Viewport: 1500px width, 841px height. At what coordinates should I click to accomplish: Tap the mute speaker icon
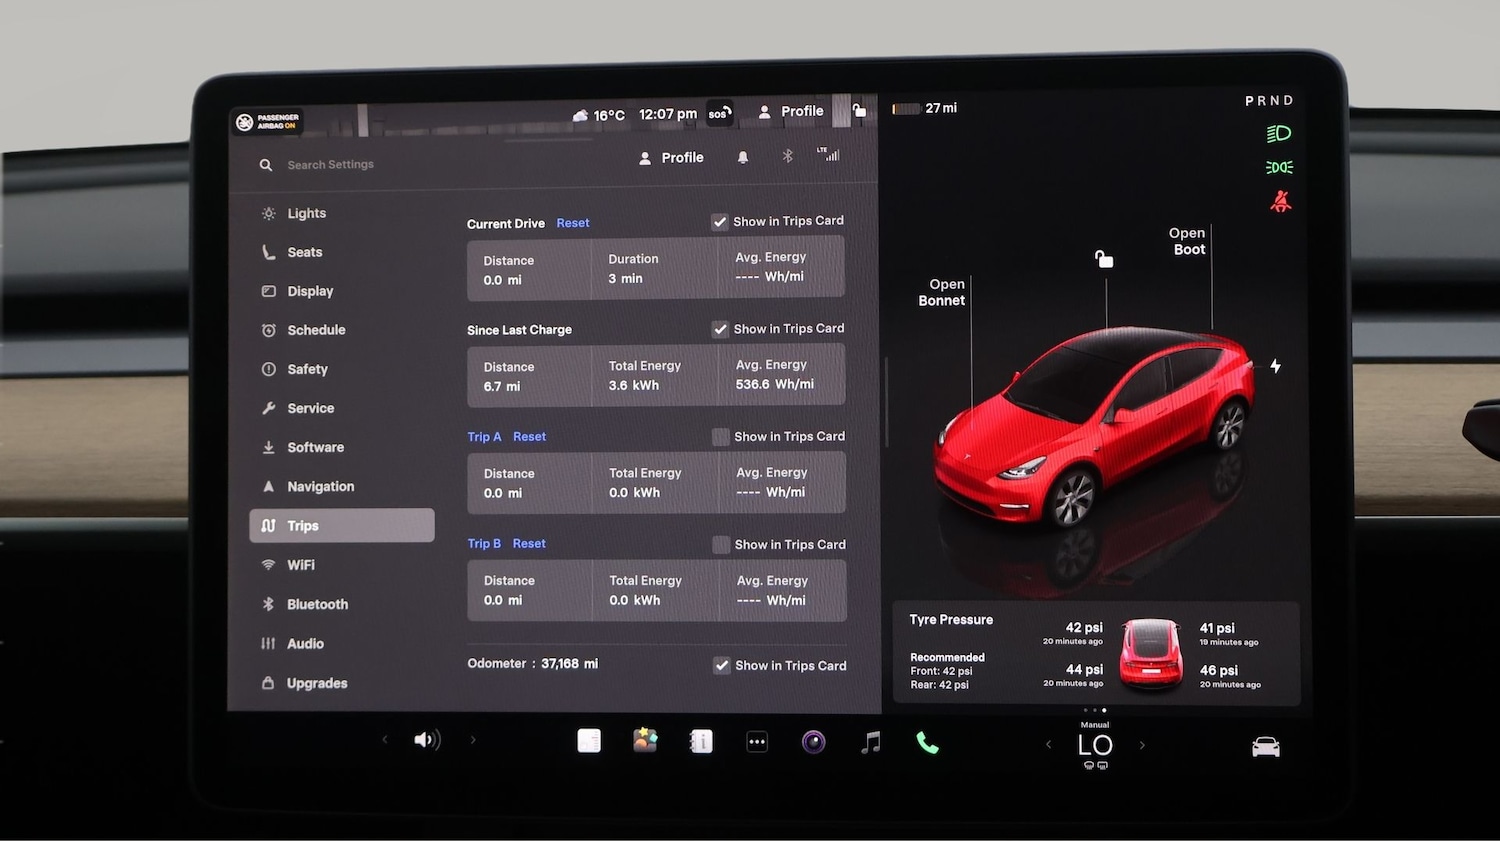click(x=427, y=739)
